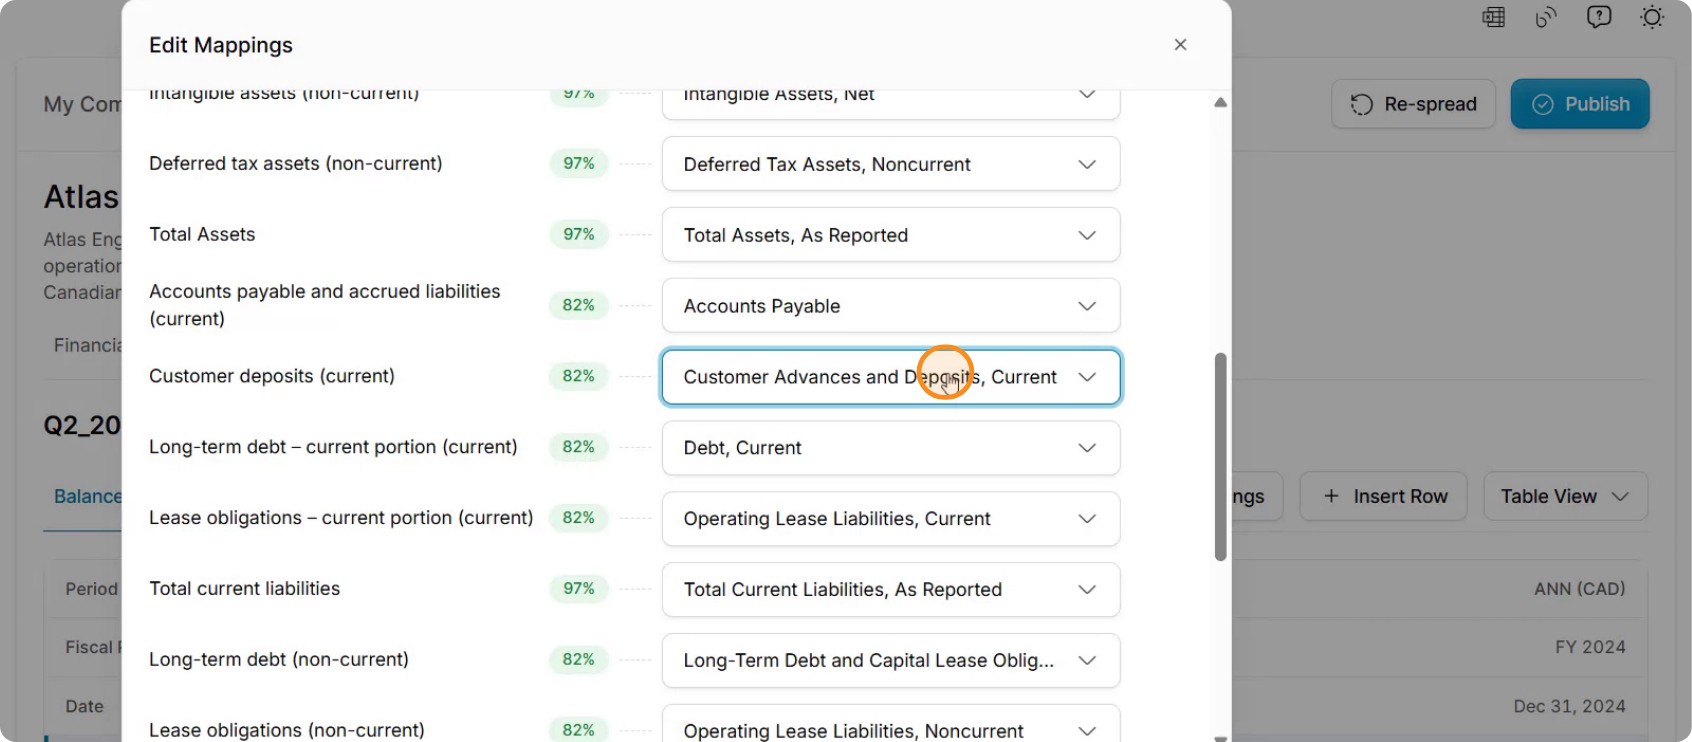Click the 'Period' row header in background table
The height and width of the screenshot is (742, 1692).
[92, 589]
